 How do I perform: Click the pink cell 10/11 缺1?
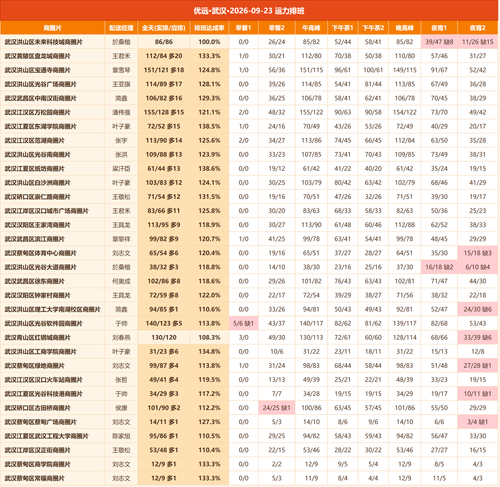[478, 394]
